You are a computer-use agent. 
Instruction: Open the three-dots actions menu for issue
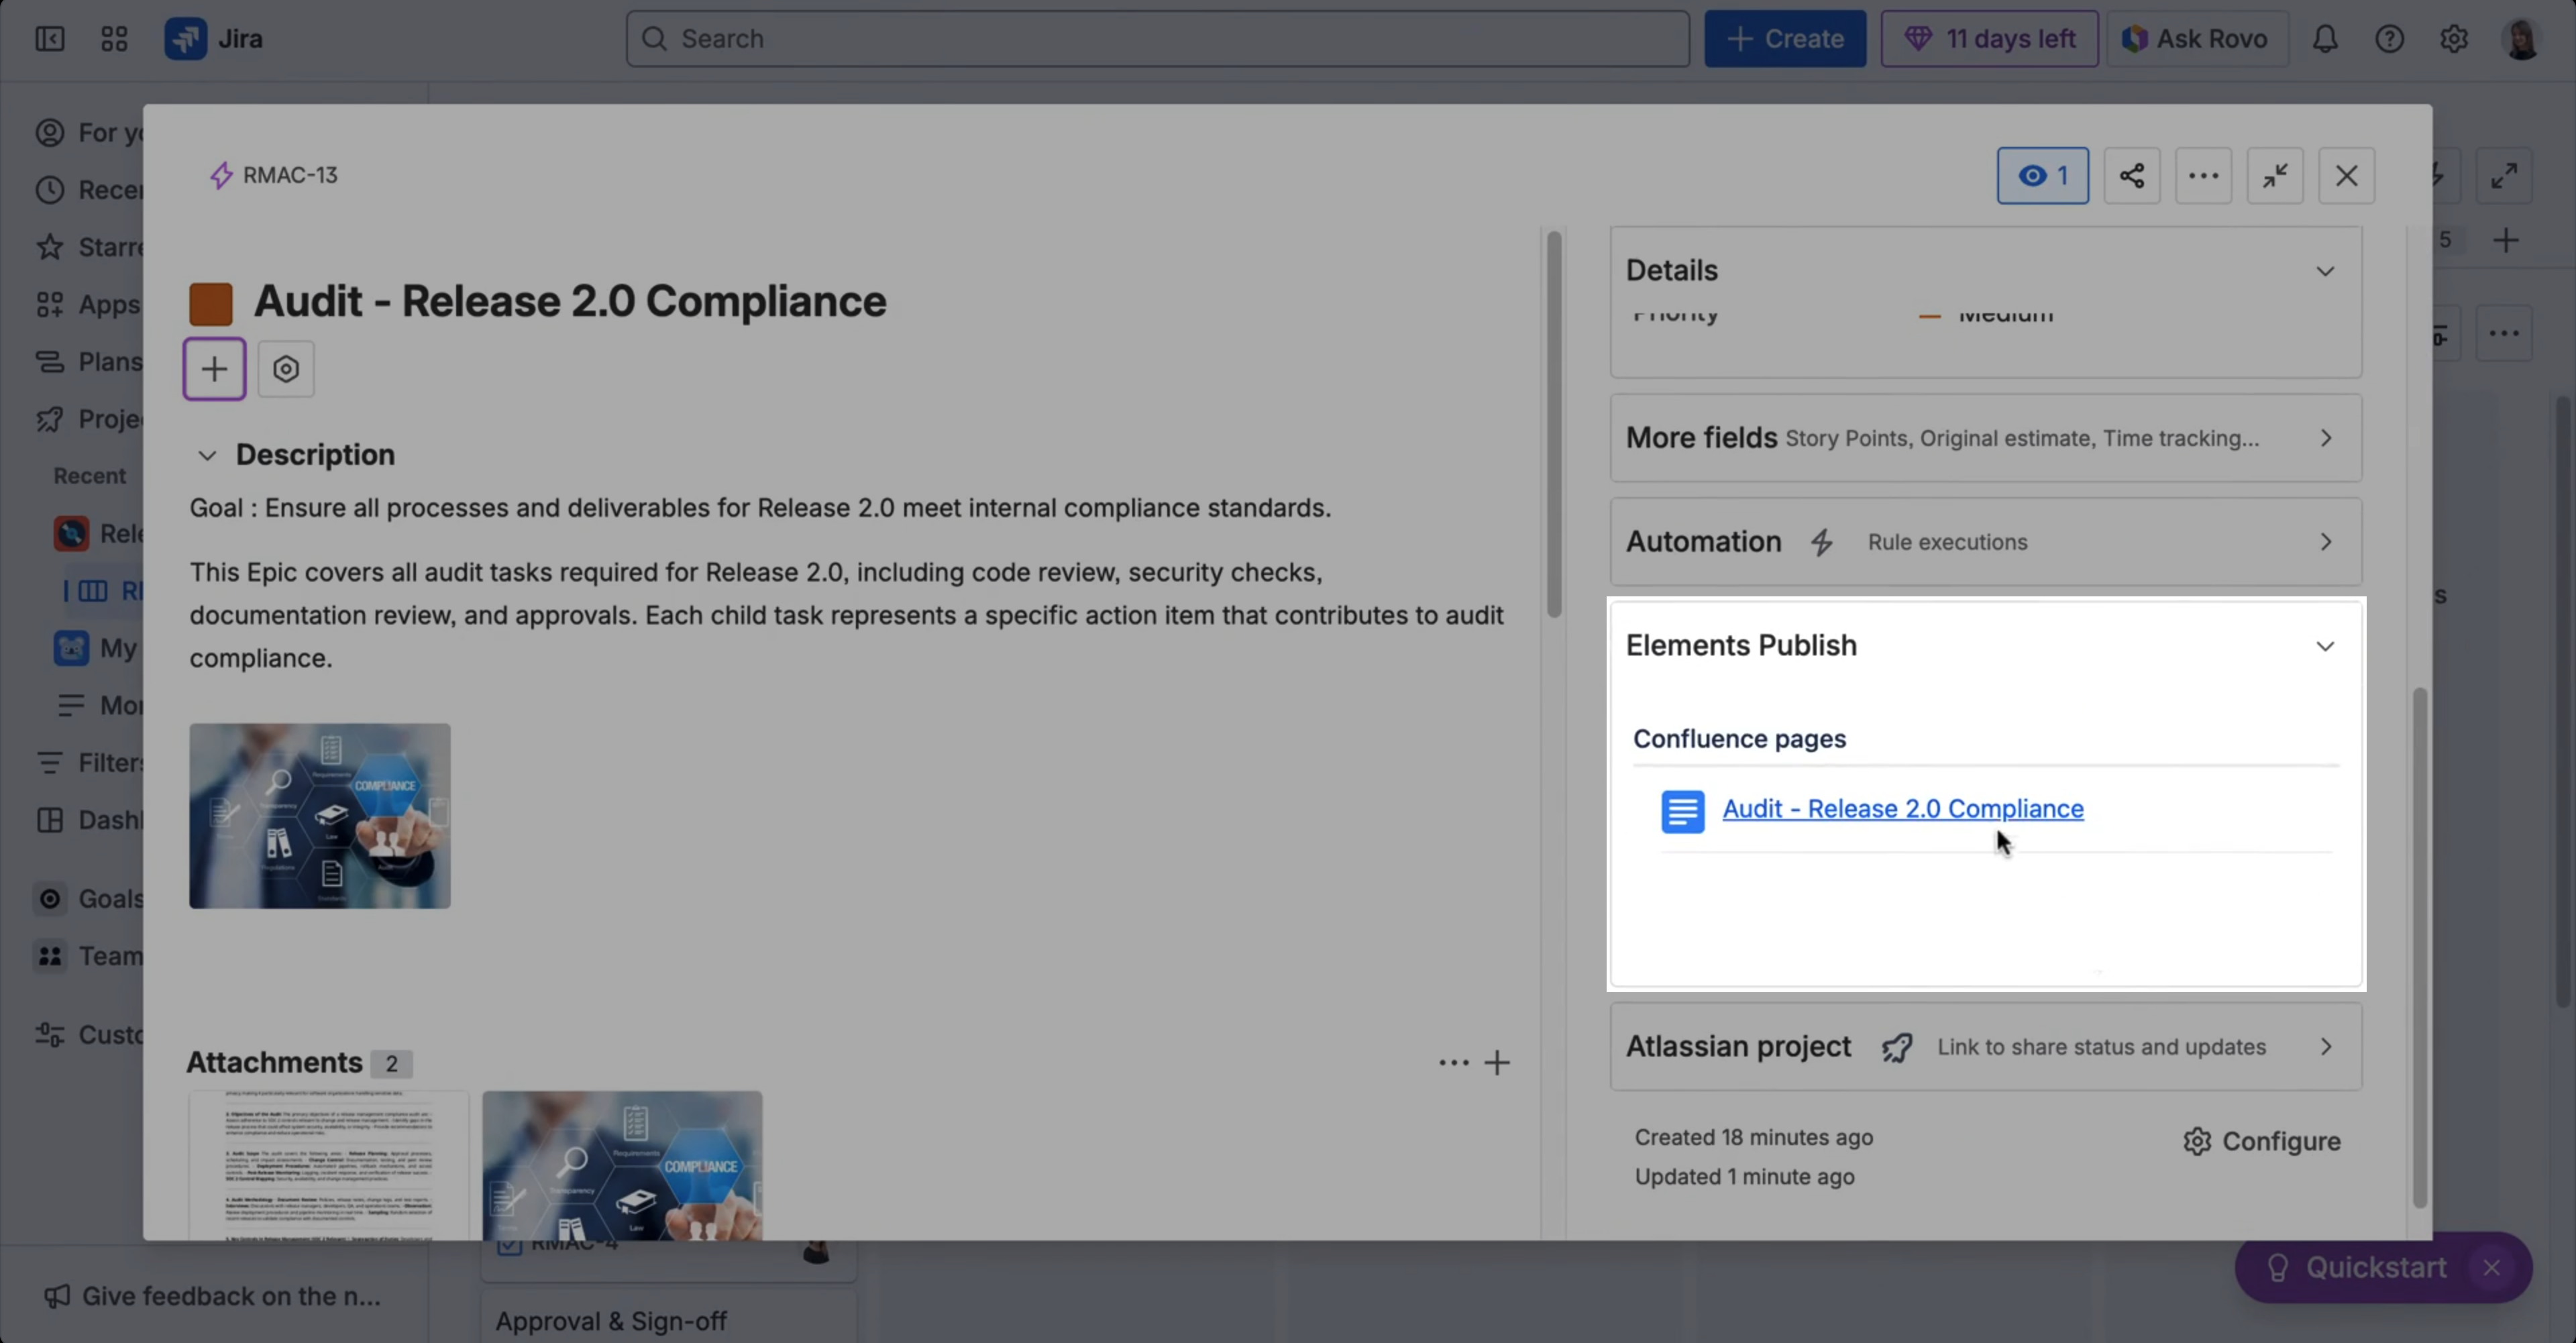point(2203,176)
